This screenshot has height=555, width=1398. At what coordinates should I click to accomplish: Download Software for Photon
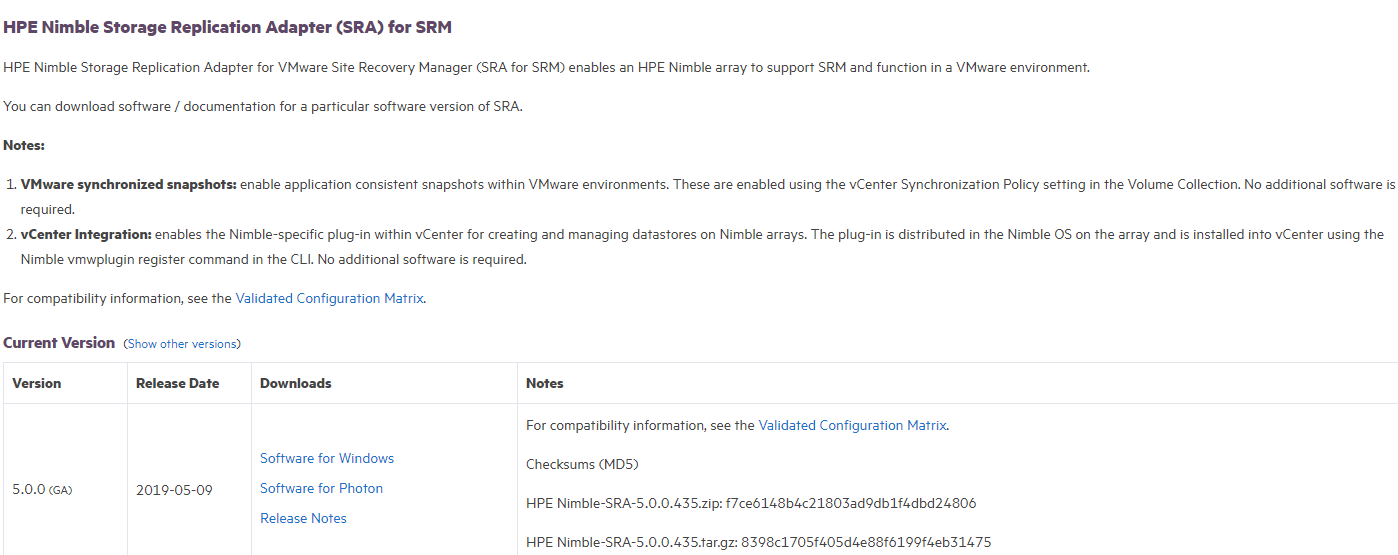321,488
